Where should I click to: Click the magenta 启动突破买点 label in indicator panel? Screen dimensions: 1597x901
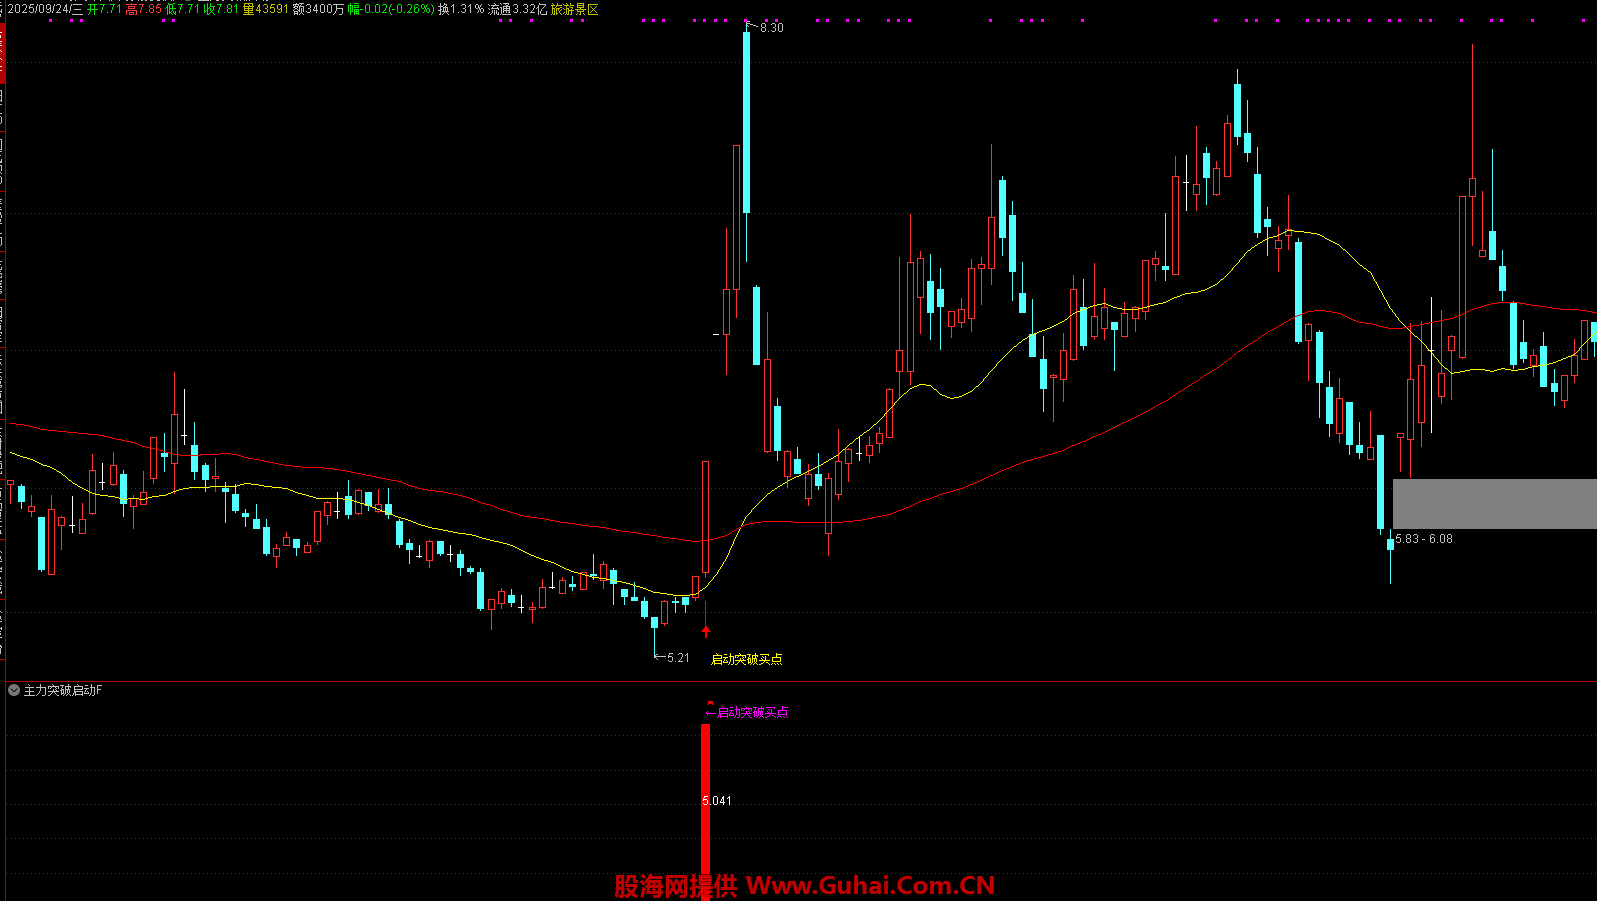753,712
